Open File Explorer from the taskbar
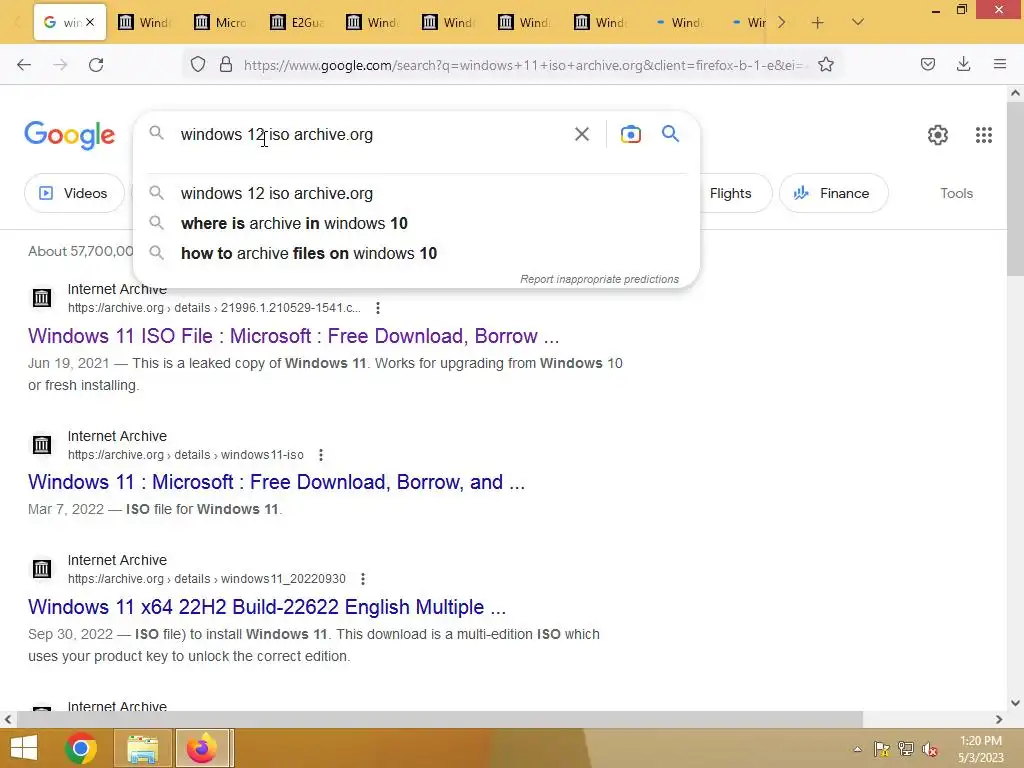Viewport: 1024px width, 768px height. pyautogui.click(x=142, y=748)
